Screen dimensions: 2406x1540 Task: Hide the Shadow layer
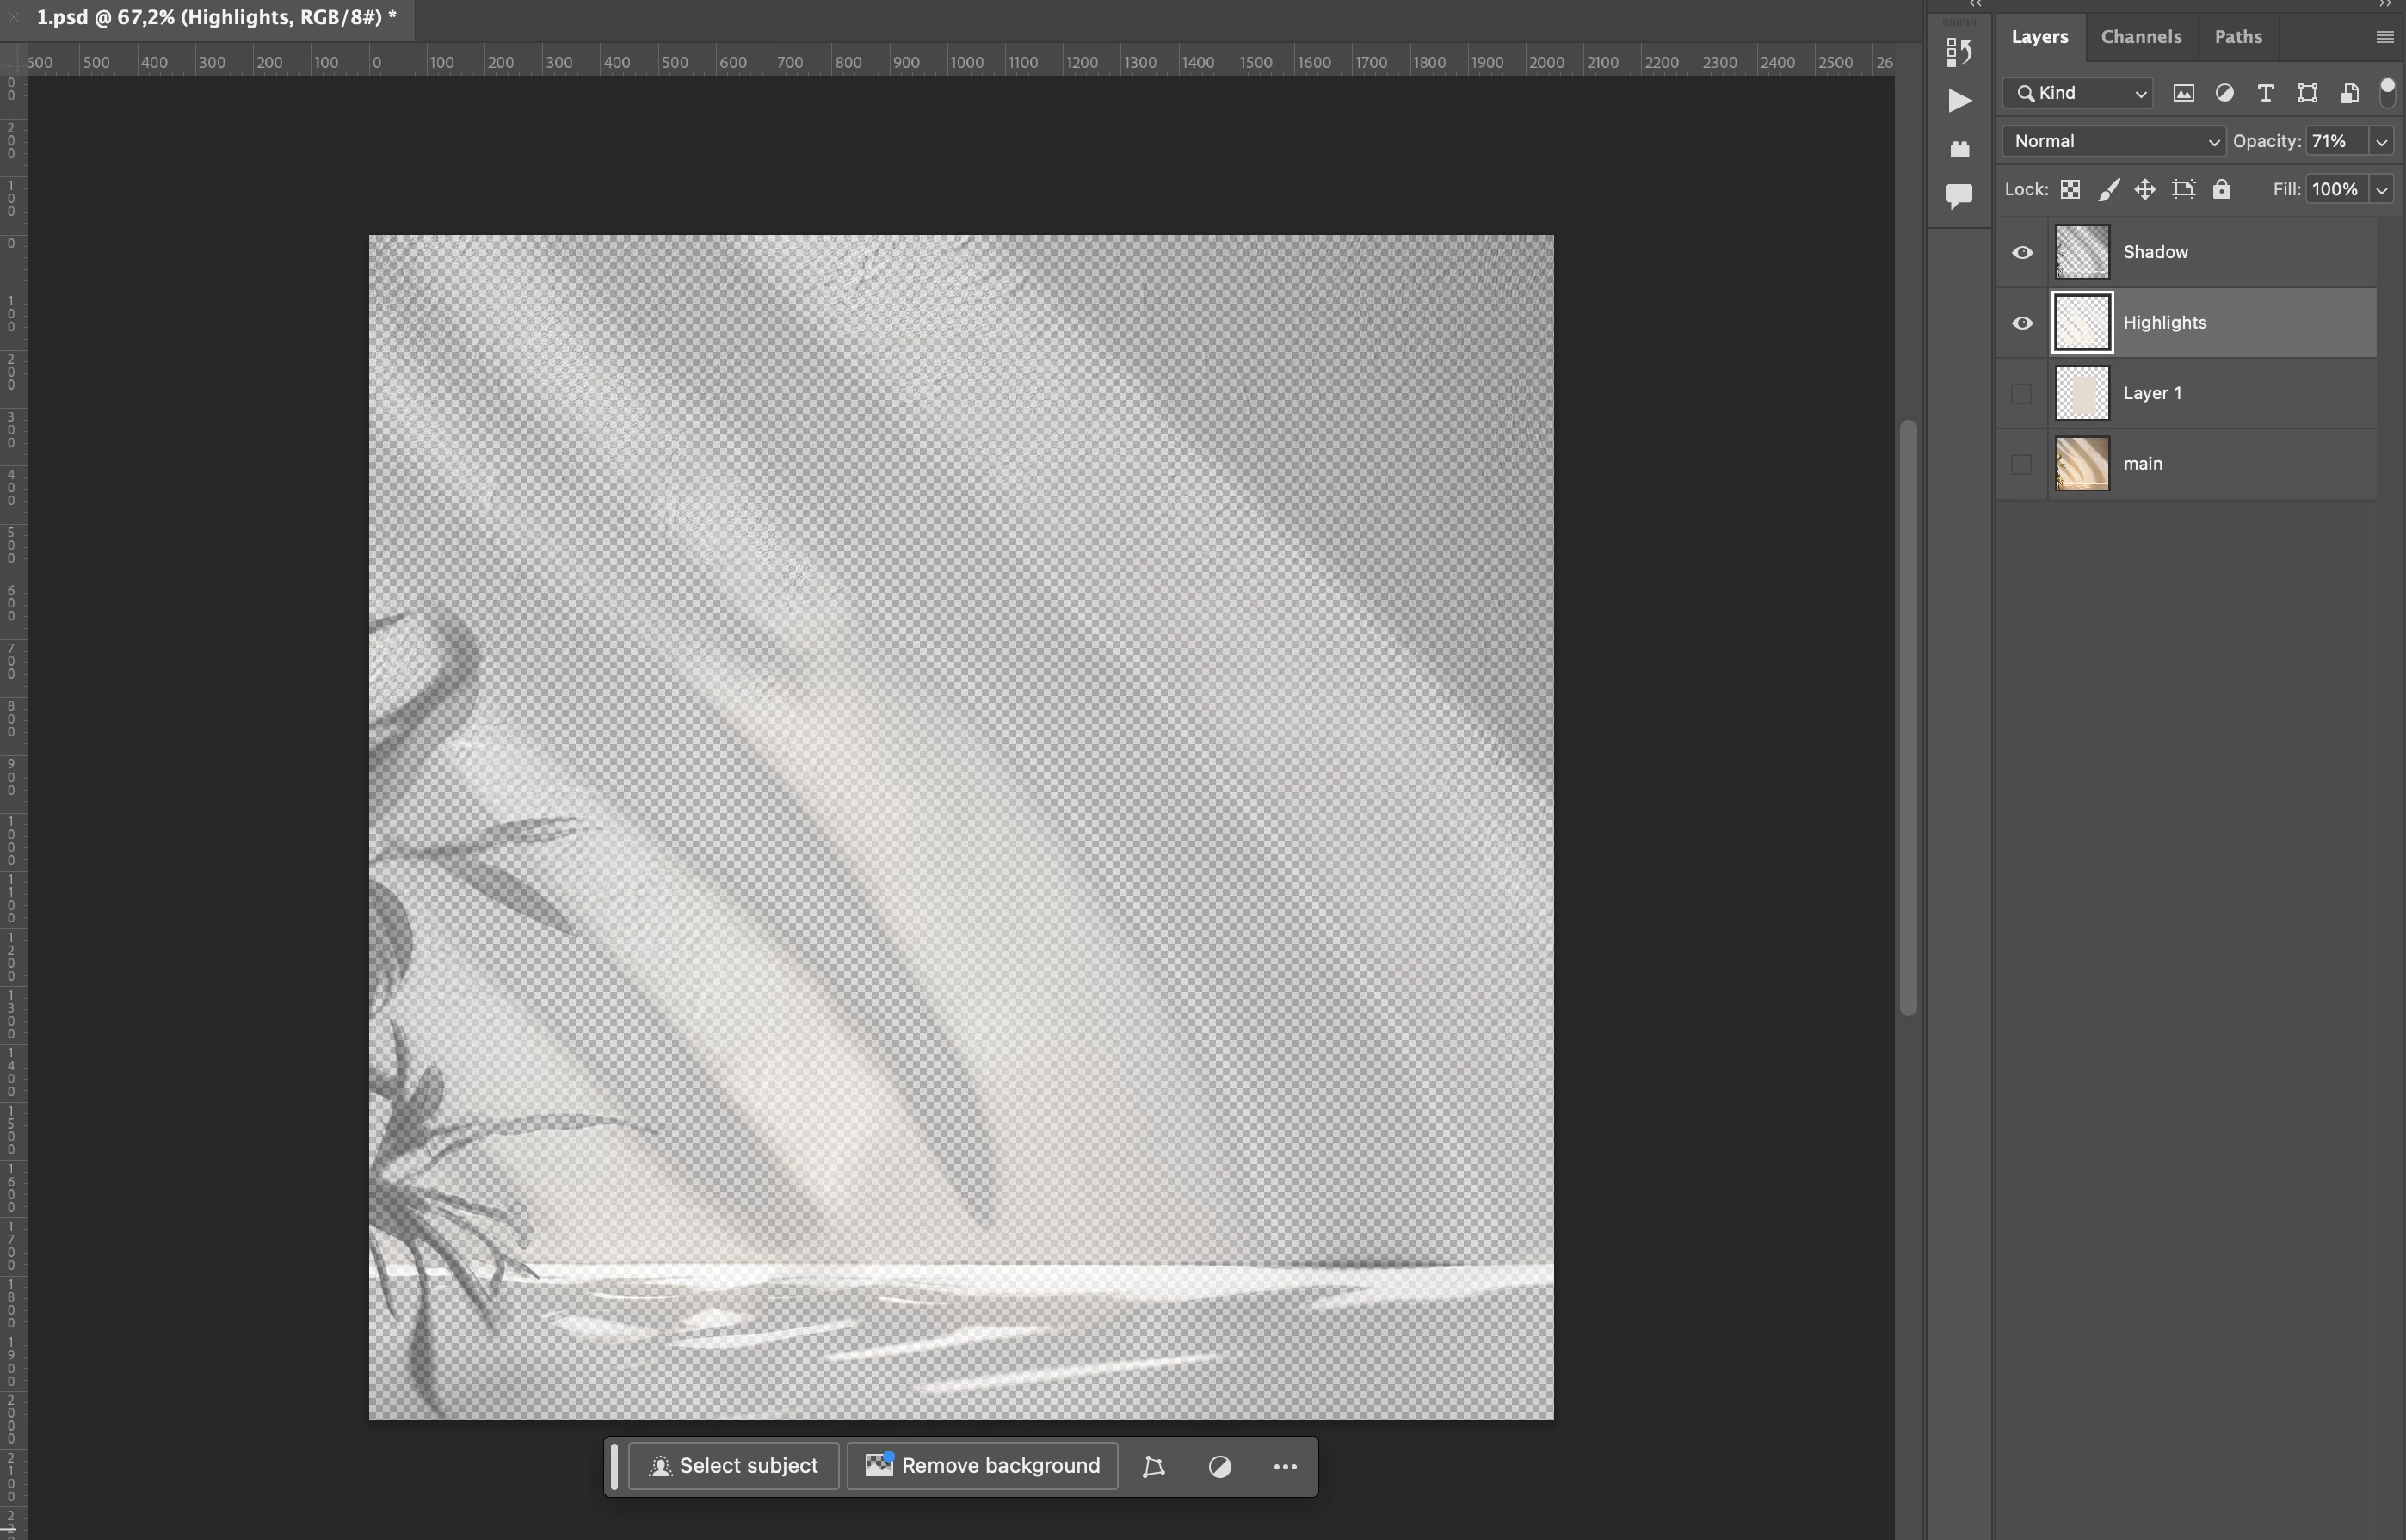tap(2021, 252)
